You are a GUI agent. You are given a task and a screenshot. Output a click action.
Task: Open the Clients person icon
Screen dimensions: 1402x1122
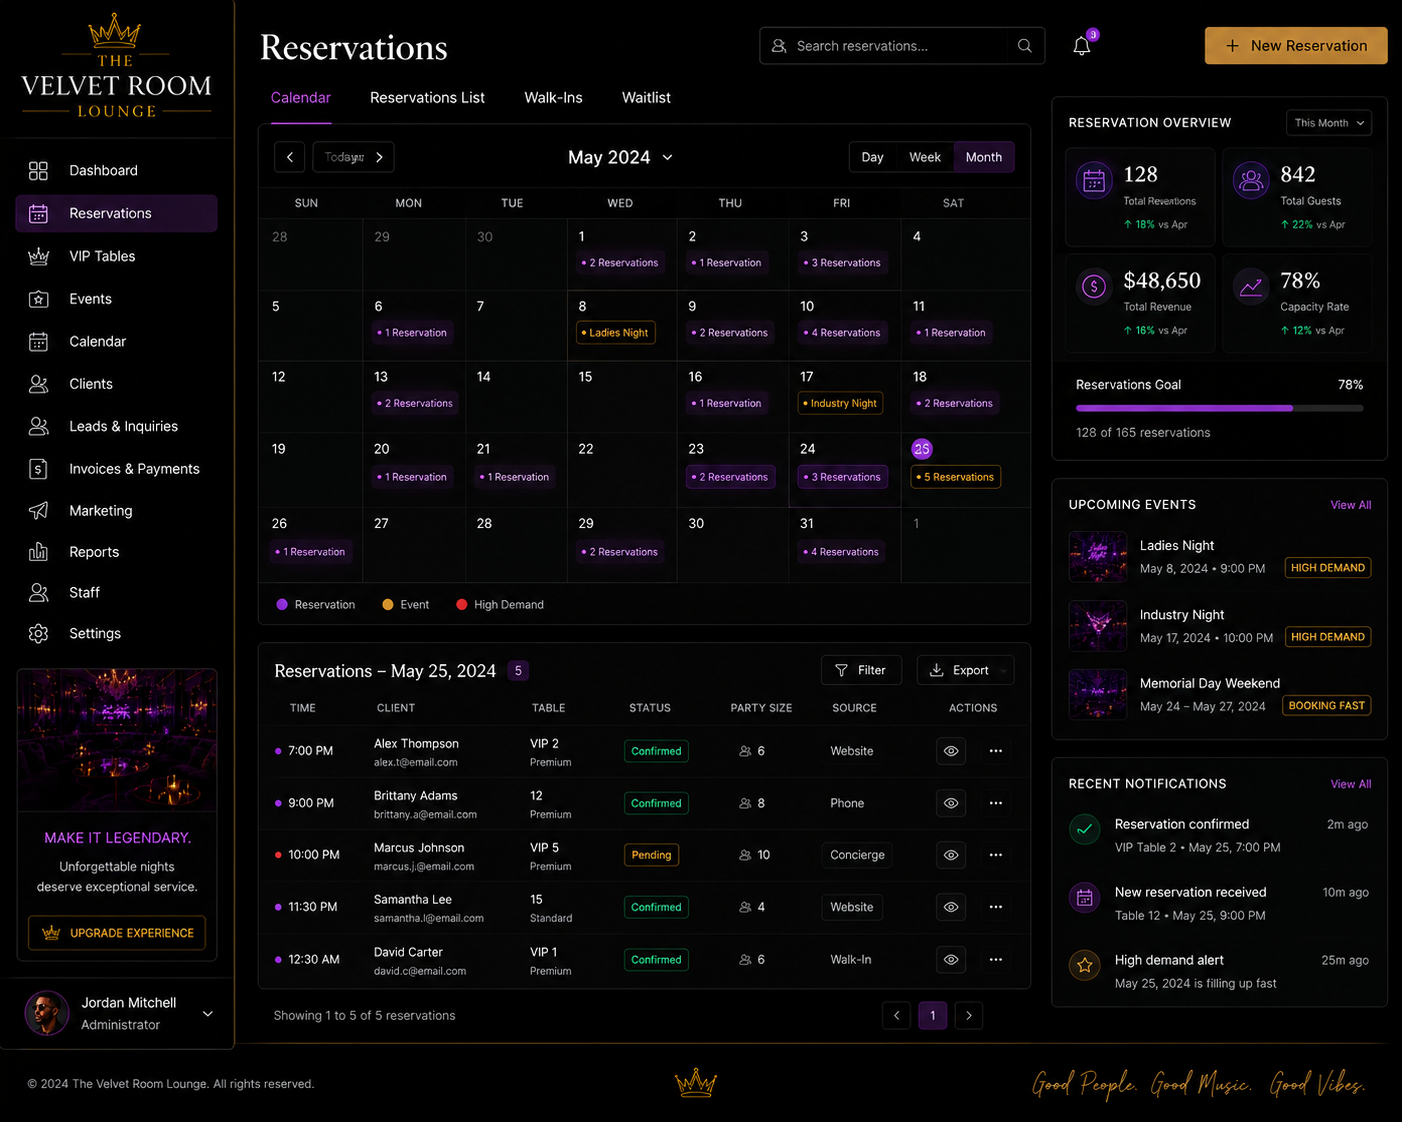(38, 384)
